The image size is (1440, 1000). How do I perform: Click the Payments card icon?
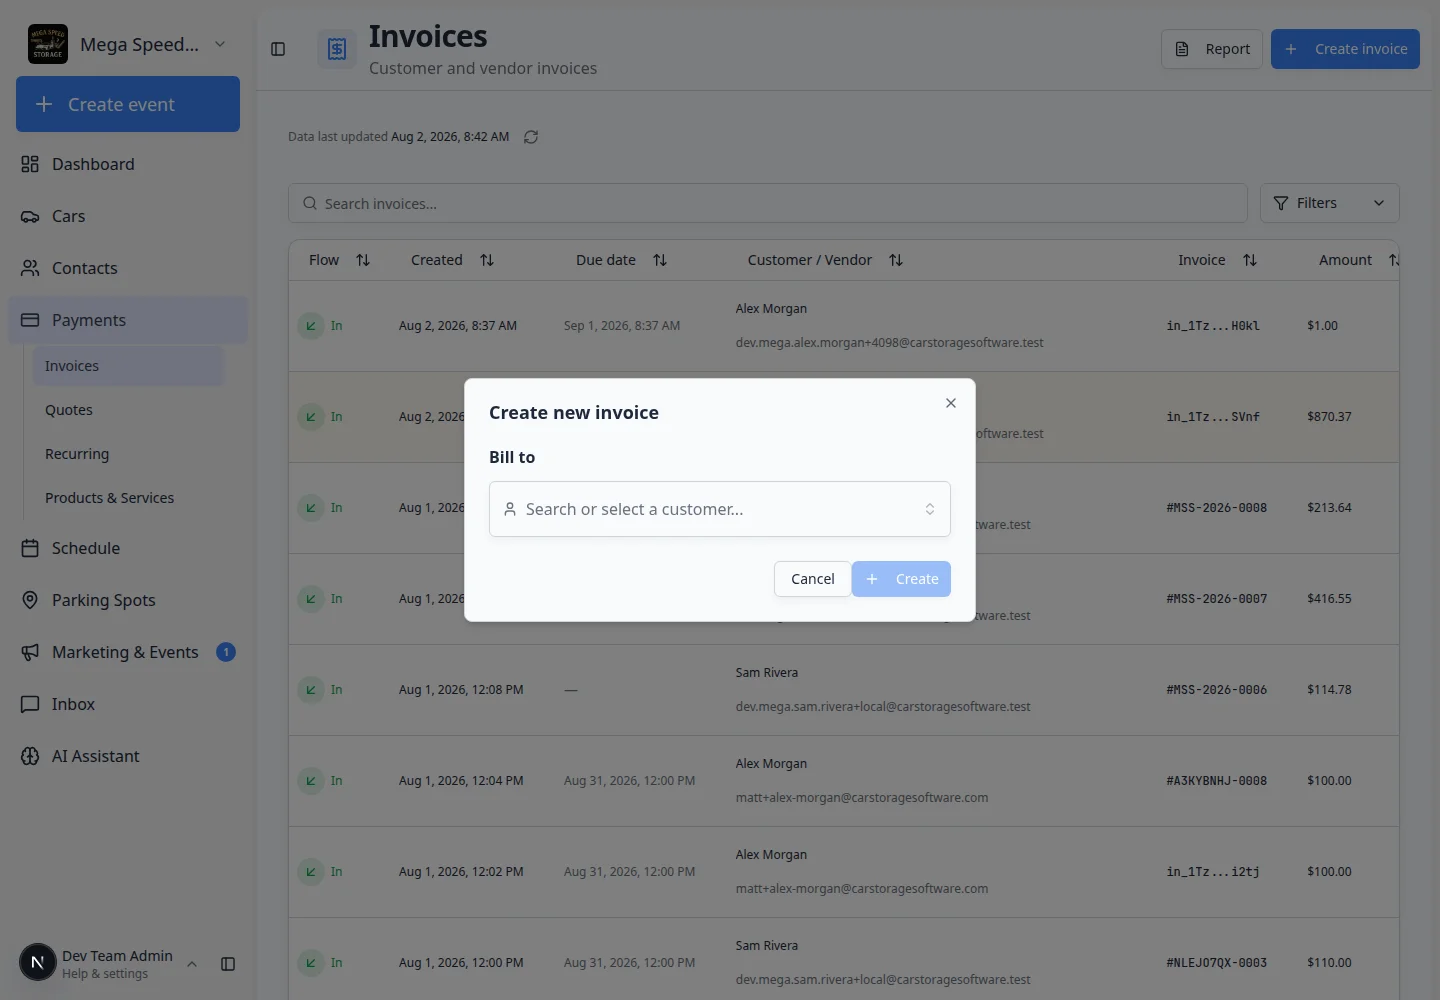(30, 320)
